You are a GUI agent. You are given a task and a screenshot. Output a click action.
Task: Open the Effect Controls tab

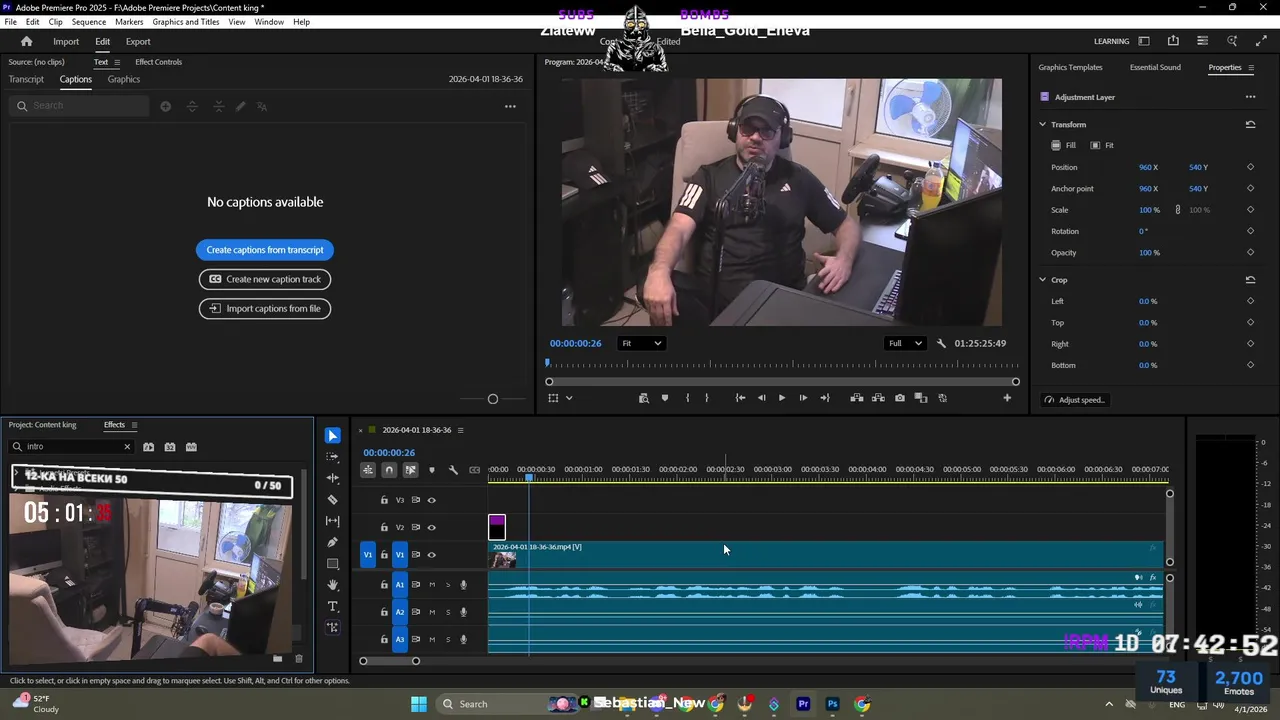(x=158, y=62)
